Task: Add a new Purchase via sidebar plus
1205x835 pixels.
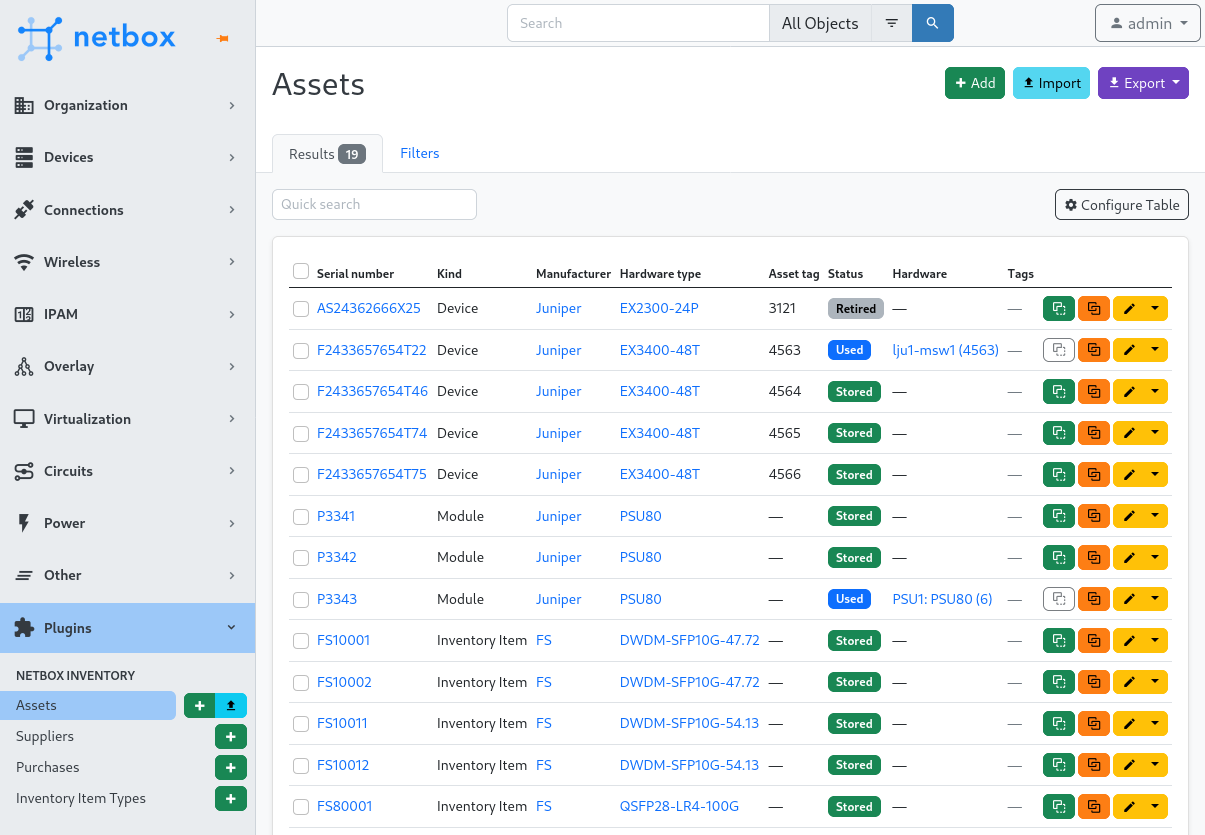Action: (x=231, y=768)
